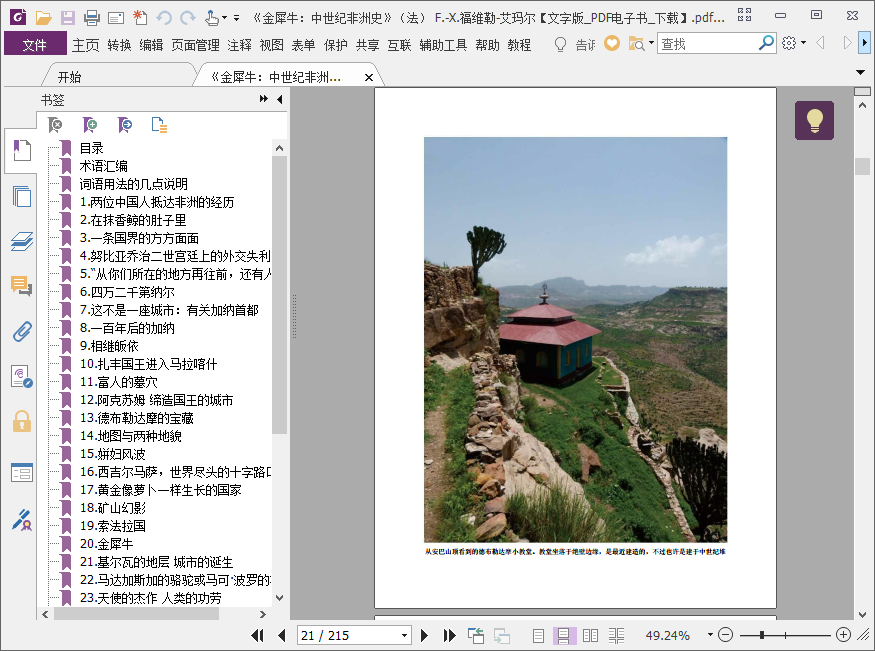Click the document view vertical scrollbar thumb

coord(862,166)
